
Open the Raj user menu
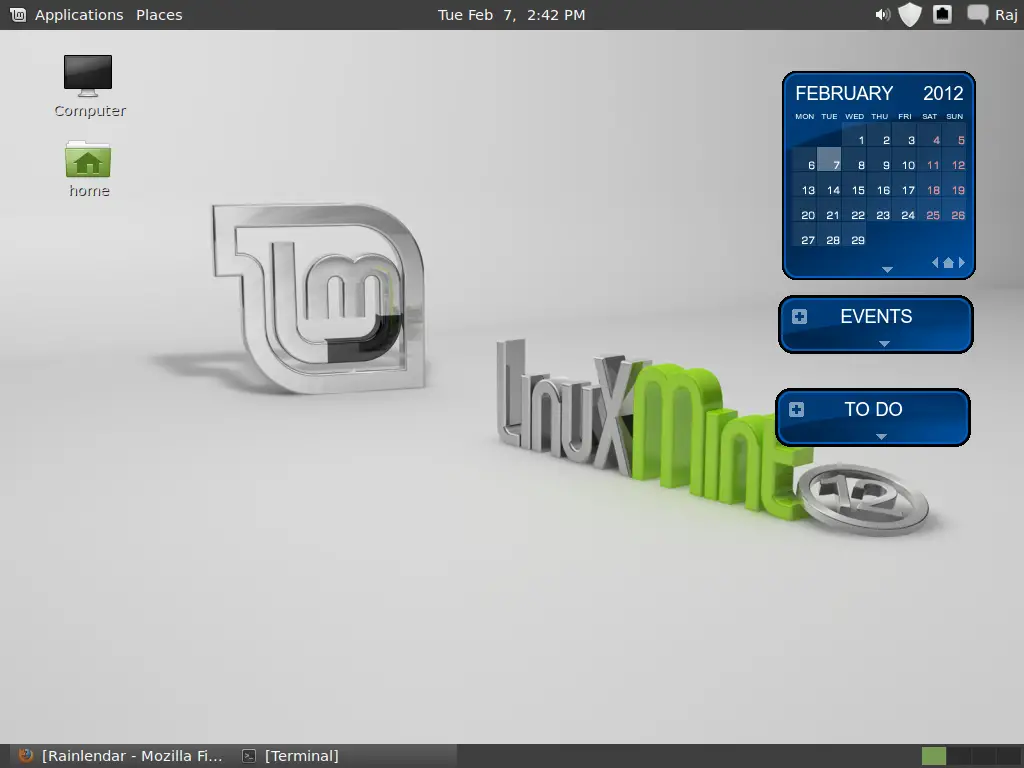point(1006,15)
